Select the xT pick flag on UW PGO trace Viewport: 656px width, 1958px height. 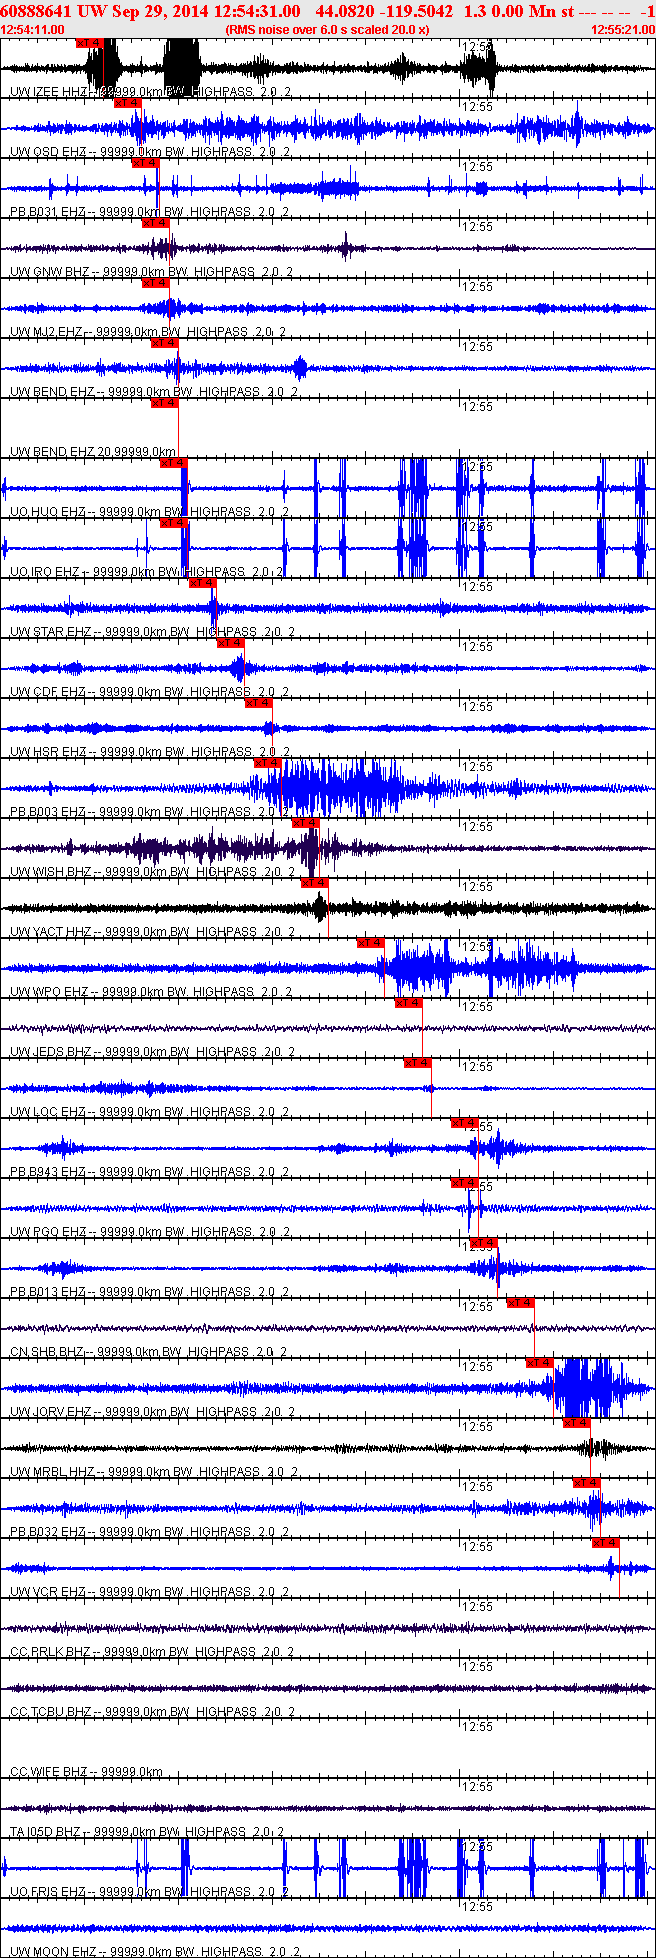click(x=464, y=1183)
